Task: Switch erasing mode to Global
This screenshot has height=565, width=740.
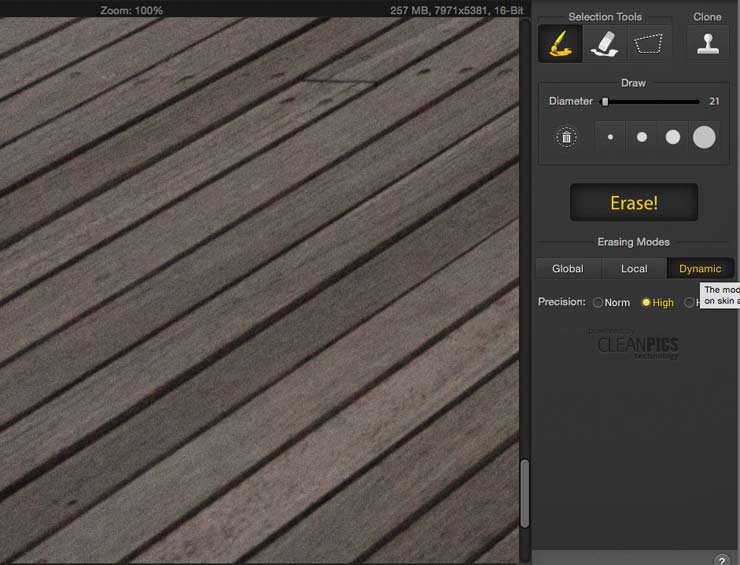Action: click(x=568, y=269)
